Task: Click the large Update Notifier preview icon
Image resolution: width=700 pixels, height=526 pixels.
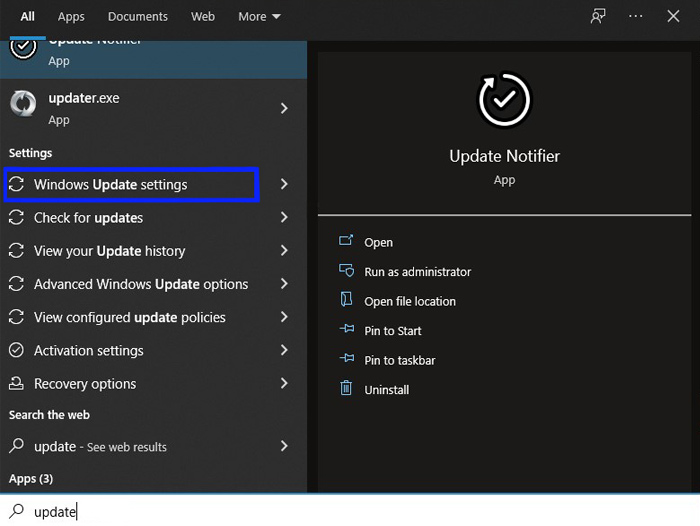Action: pyautogui.click(x=504, y=99)
